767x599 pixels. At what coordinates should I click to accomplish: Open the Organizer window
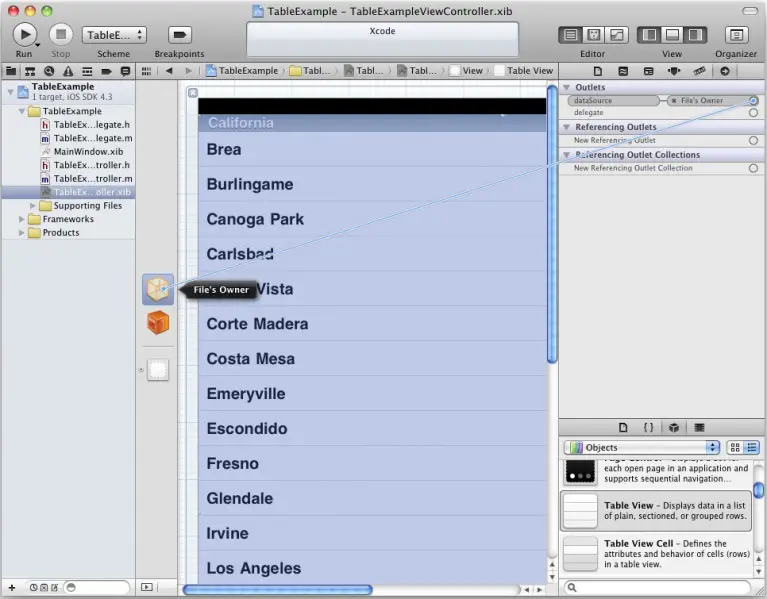click(x=736, y=34)
